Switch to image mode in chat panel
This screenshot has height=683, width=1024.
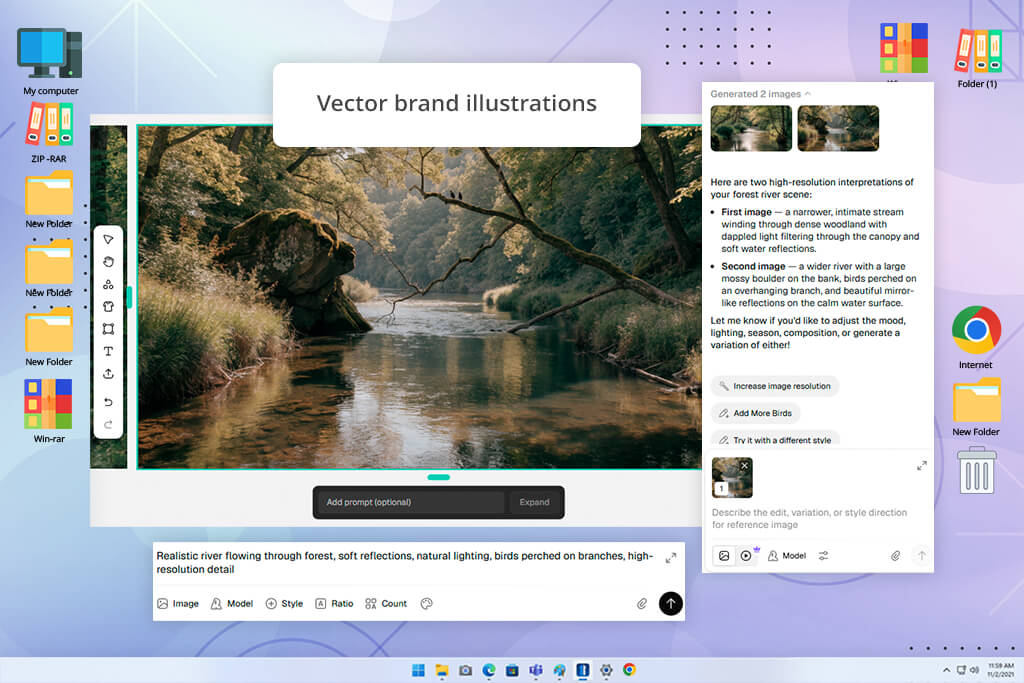coord(724,556)
